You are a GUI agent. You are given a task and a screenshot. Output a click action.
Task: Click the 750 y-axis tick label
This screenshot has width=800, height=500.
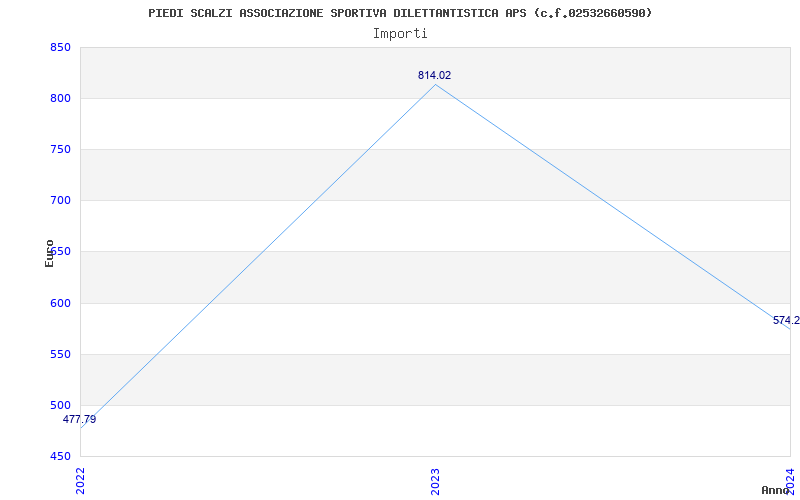(60, 149)
